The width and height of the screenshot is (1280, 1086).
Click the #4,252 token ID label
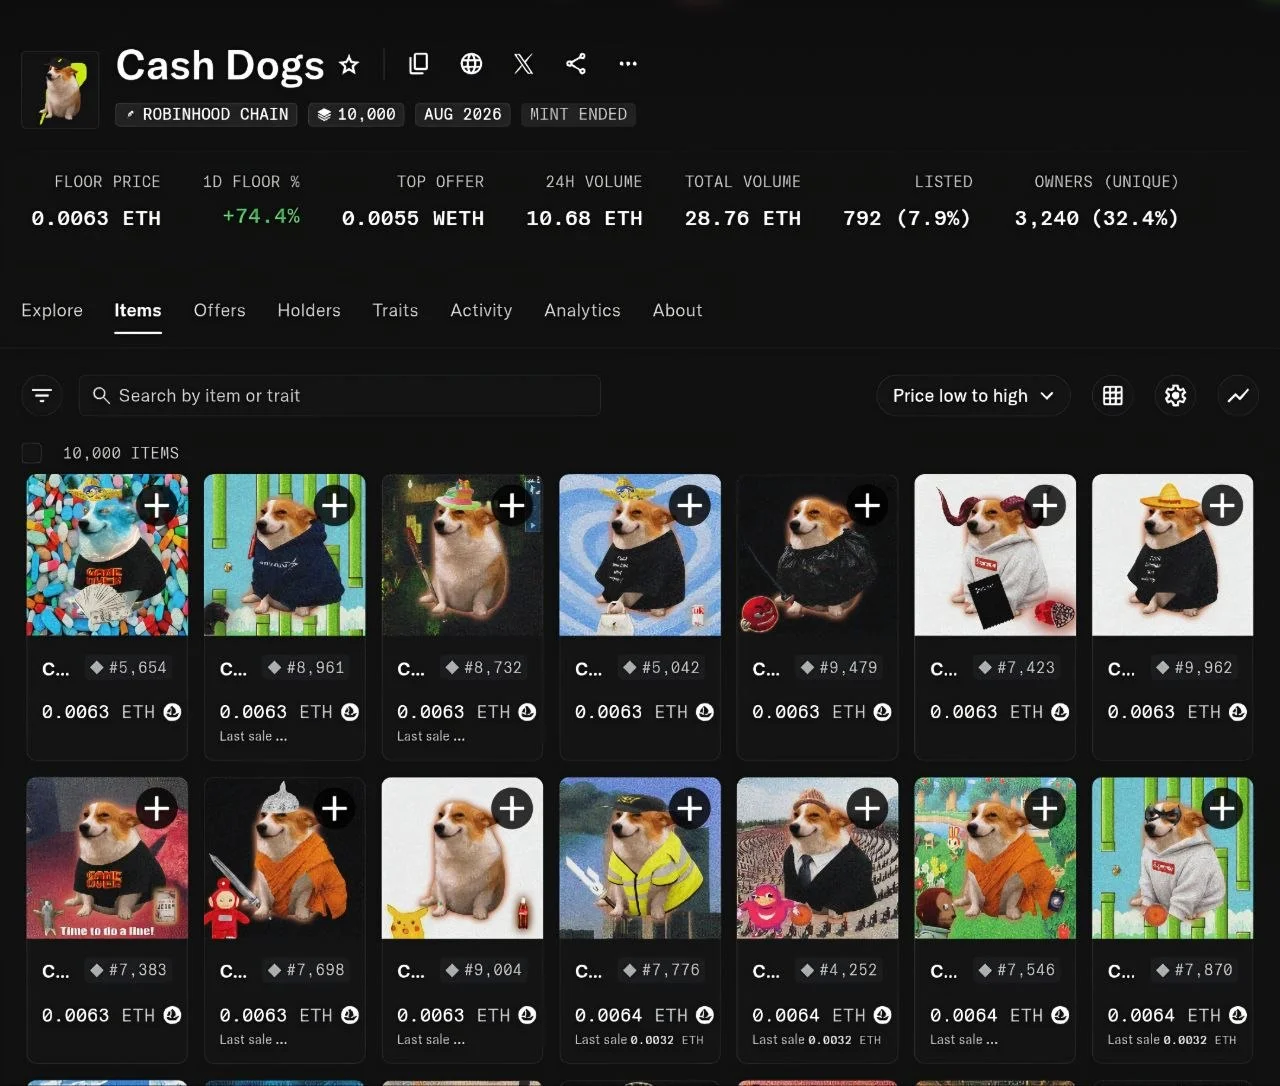838,970
